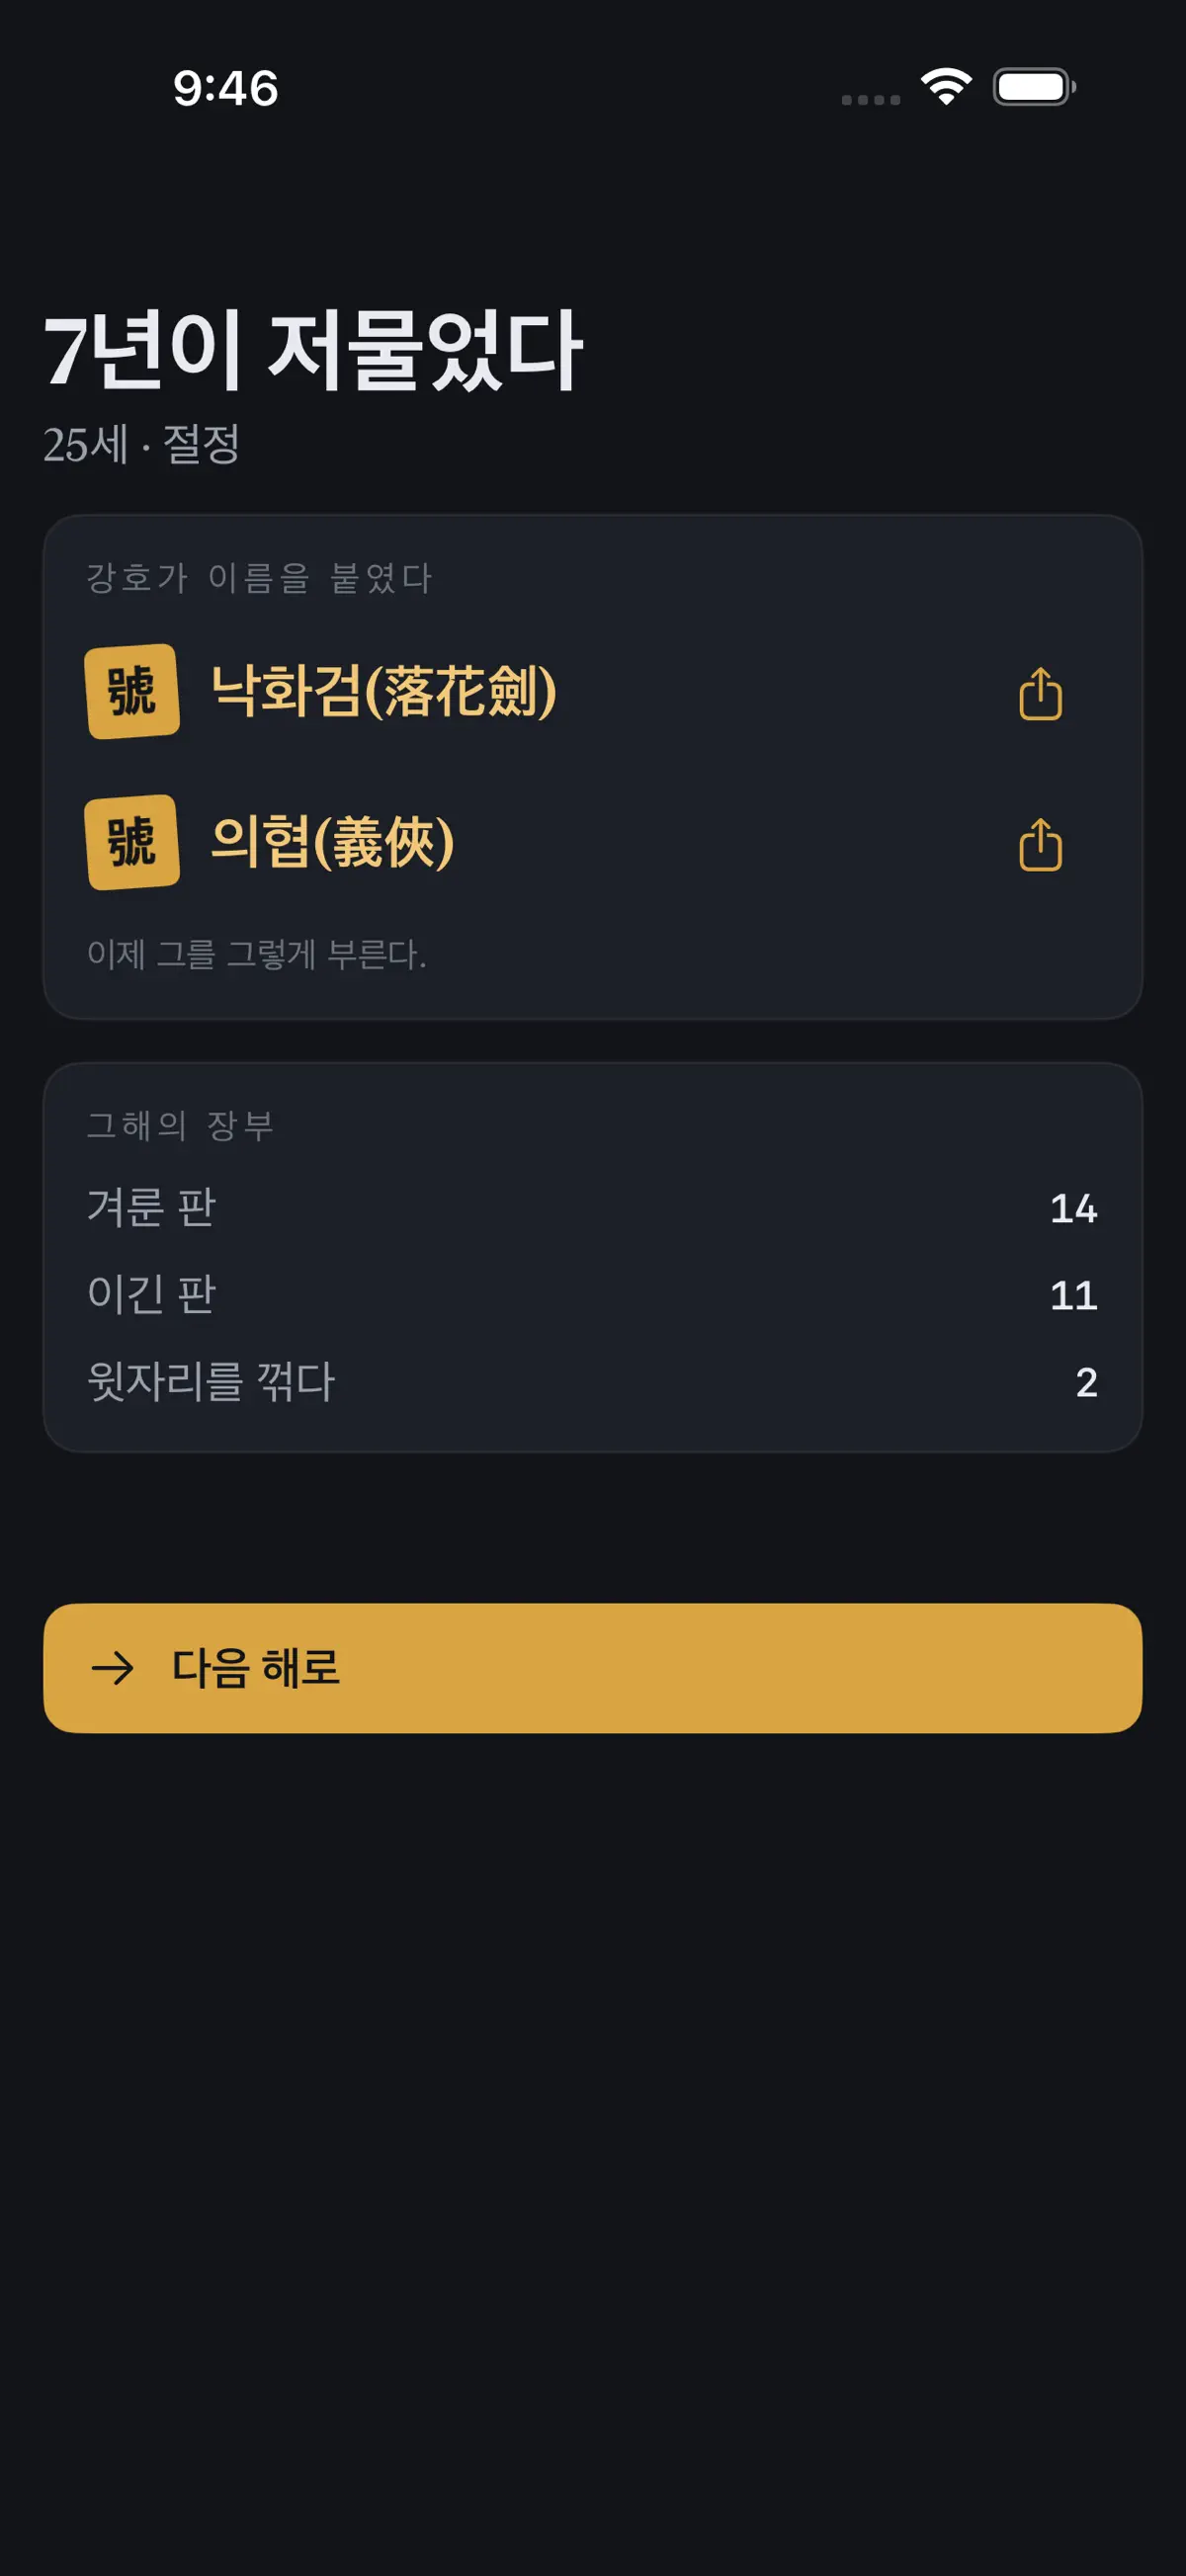Tap the 겨룬 판 stat row
The image size is (1186, 2576).
[x=593, y=1208]
